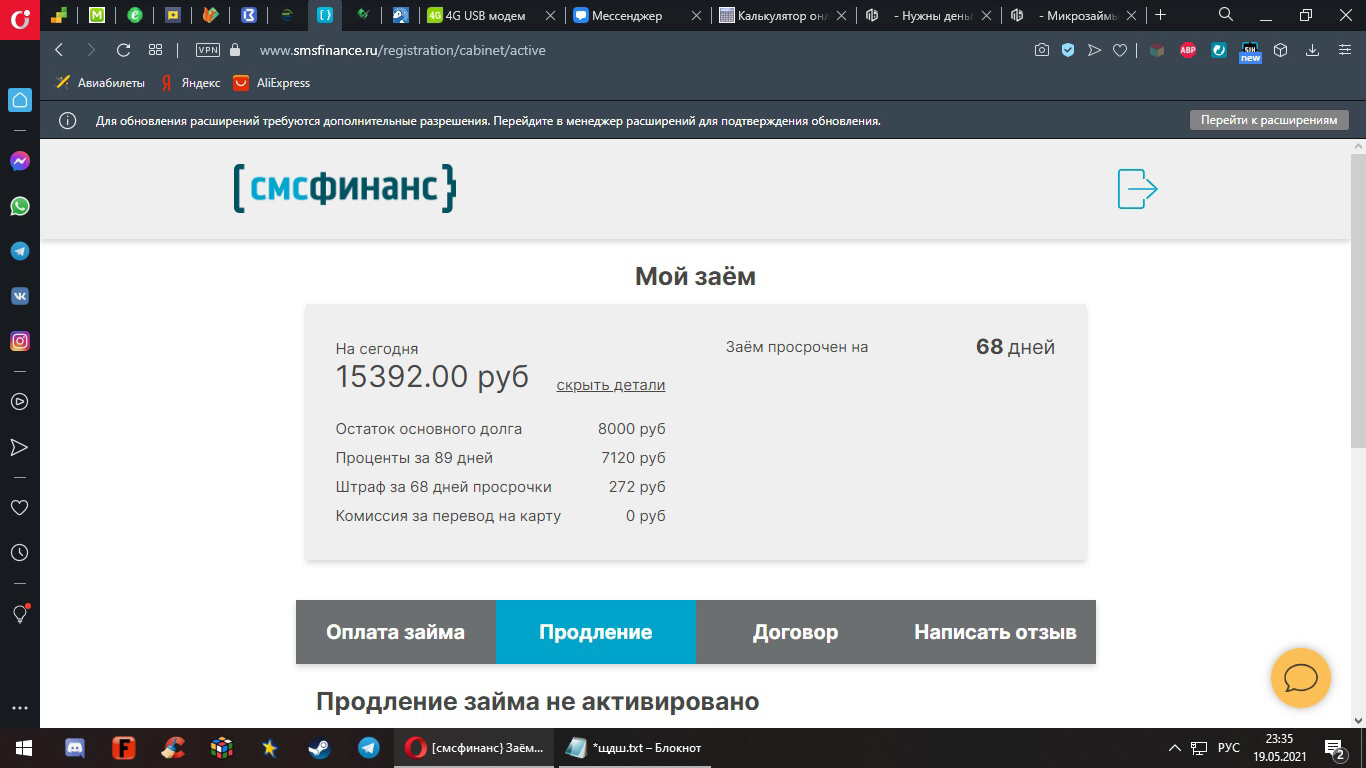Toggle the VPN badge in address bar
The image size is (1366, 768).
click(207, 50)
